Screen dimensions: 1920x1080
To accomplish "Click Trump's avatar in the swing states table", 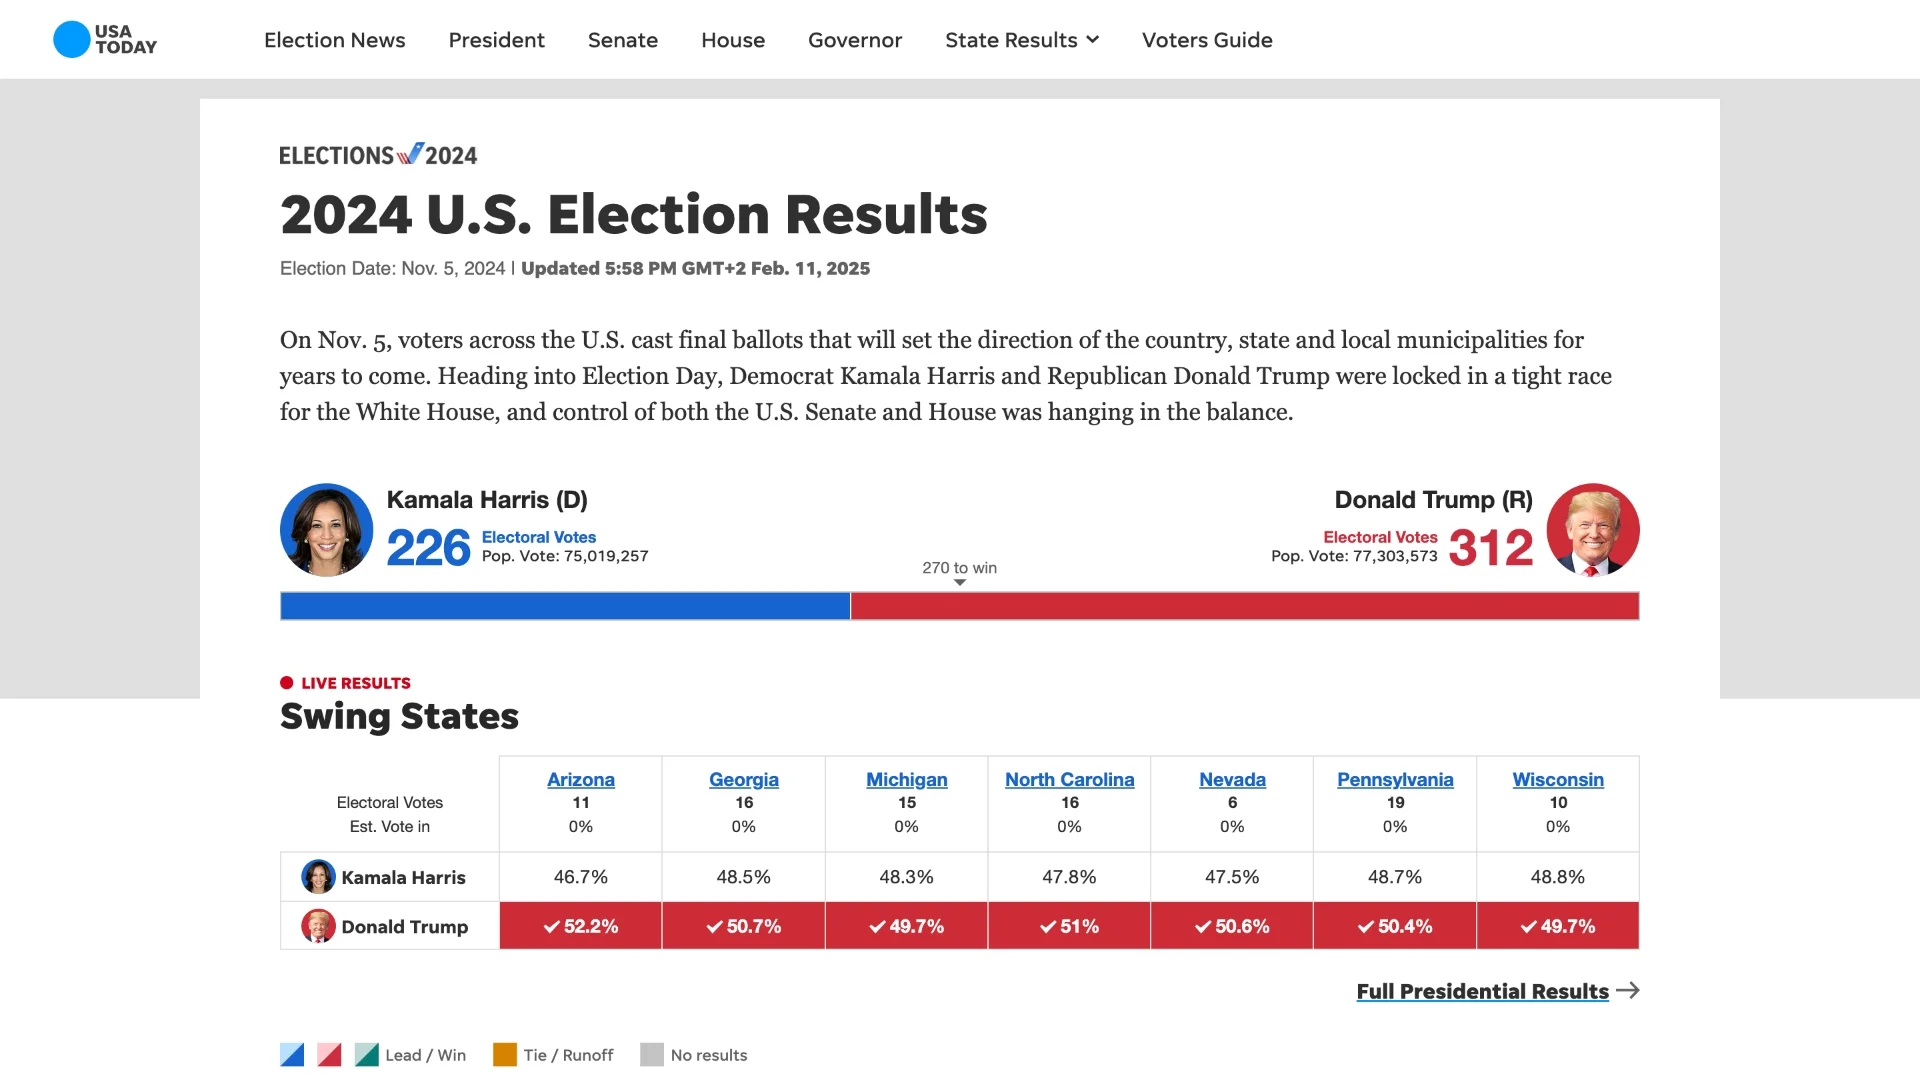I will click(x=319, y=926).
